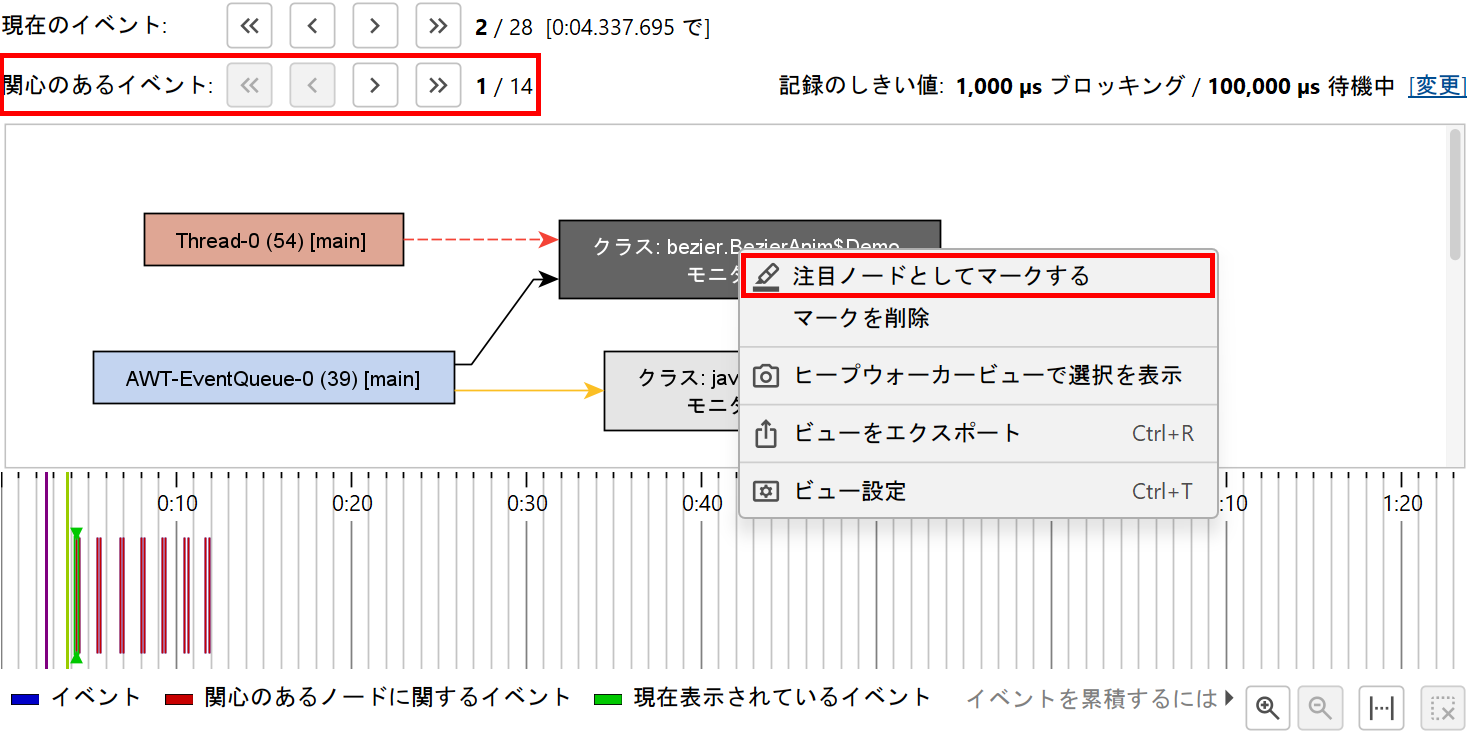
Task: Jump to last current event
Action: [x=437, y=26]
